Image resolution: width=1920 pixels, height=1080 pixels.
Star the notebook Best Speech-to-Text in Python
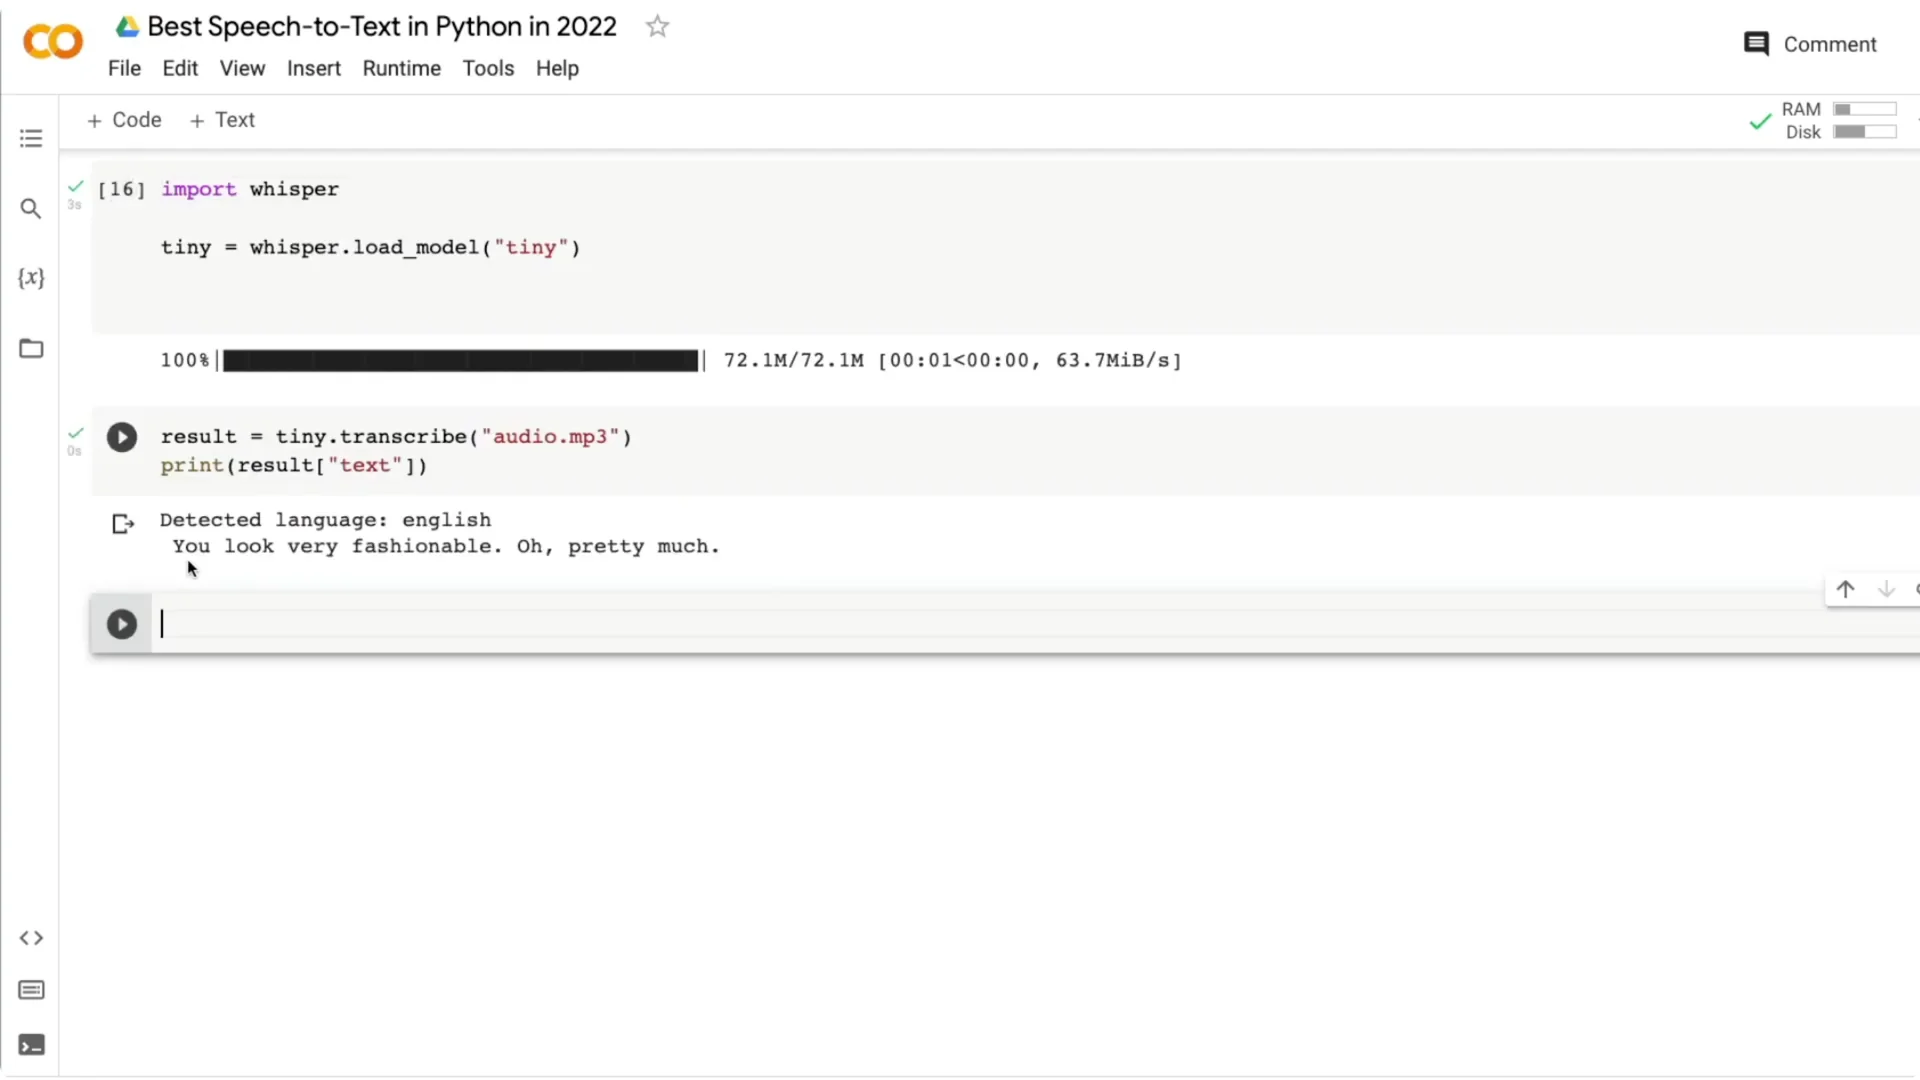point(657,26)
